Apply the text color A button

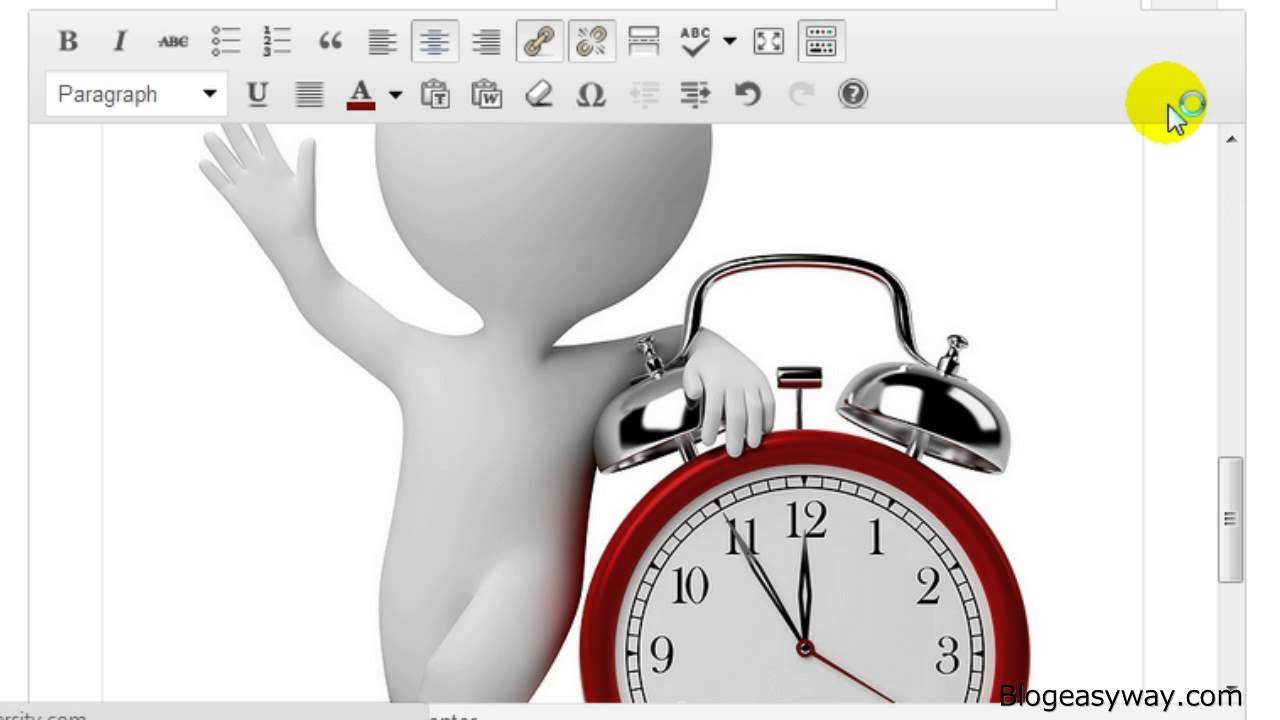(x=361, y=94)
